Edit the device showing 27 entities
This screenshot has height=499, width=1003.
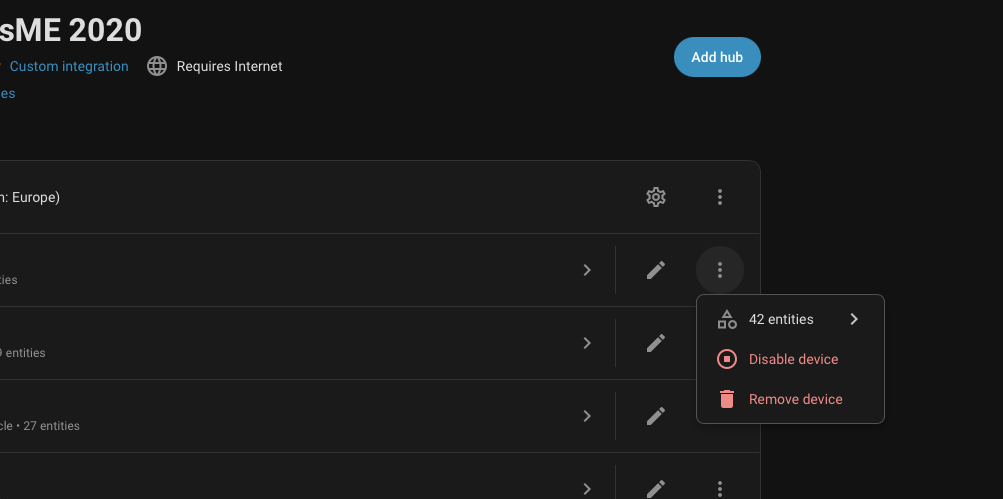(x=656, y=416)
